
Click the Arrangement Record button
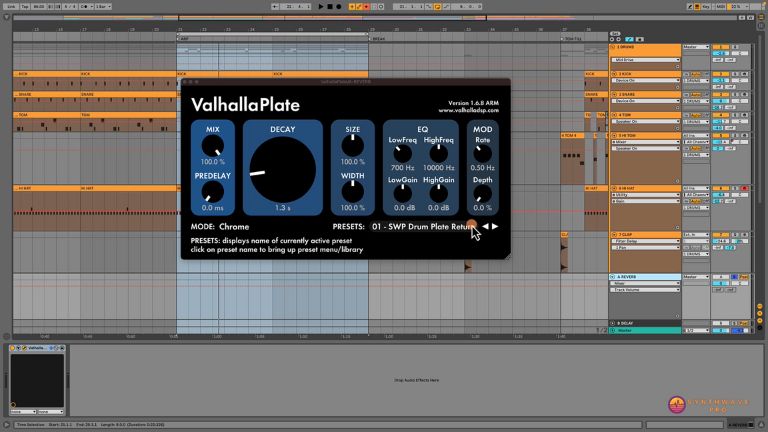point(338,6)
